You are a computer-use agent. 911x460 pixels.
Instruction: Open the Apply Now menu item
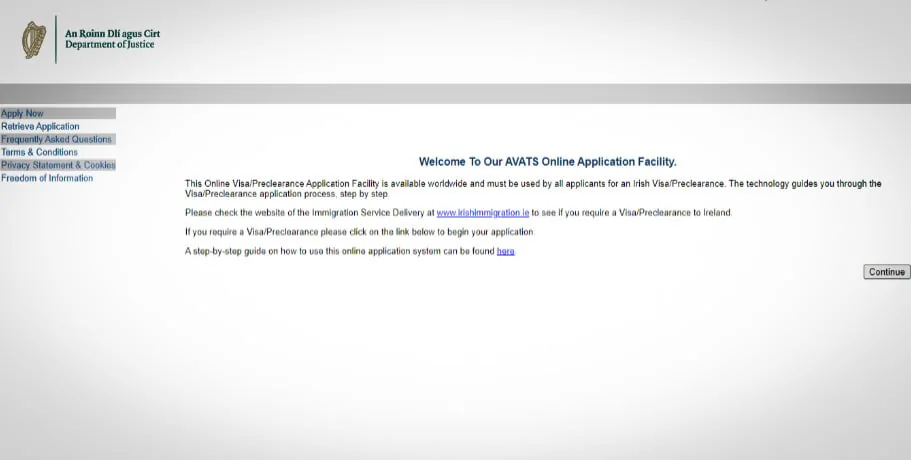click(23, 113)
